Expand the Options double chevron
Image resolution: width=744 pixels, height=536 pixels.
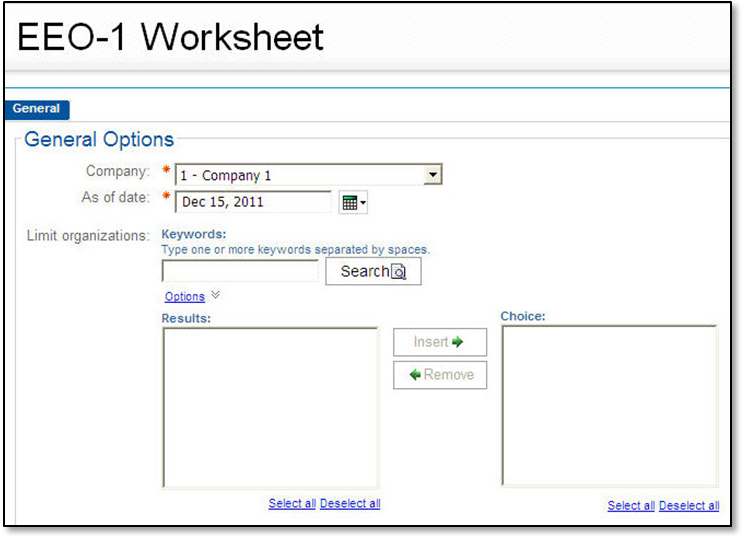[x=216, y=296]
